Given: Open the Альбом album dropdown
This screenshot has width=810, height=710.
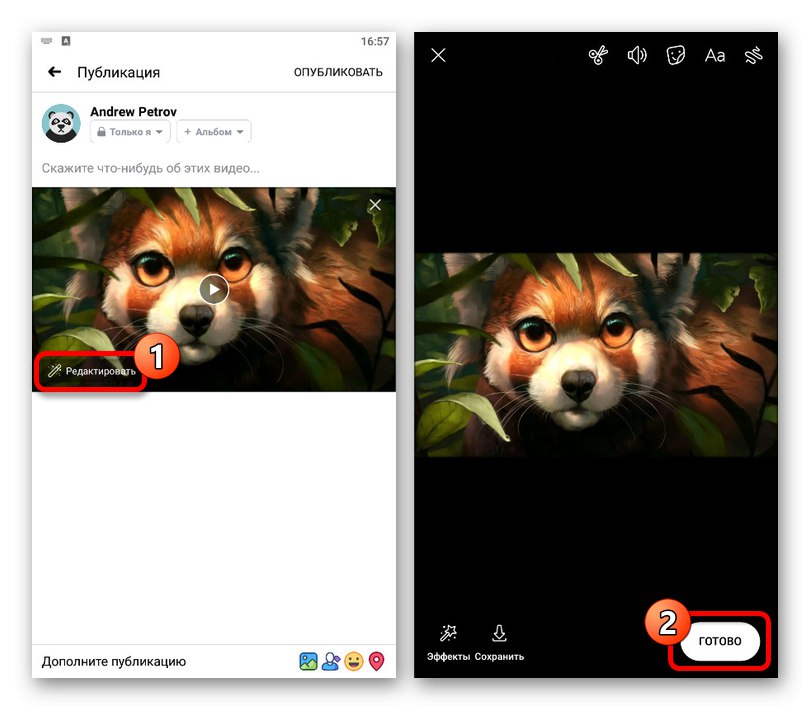Looking at the screenshot, I should (214, 132).
